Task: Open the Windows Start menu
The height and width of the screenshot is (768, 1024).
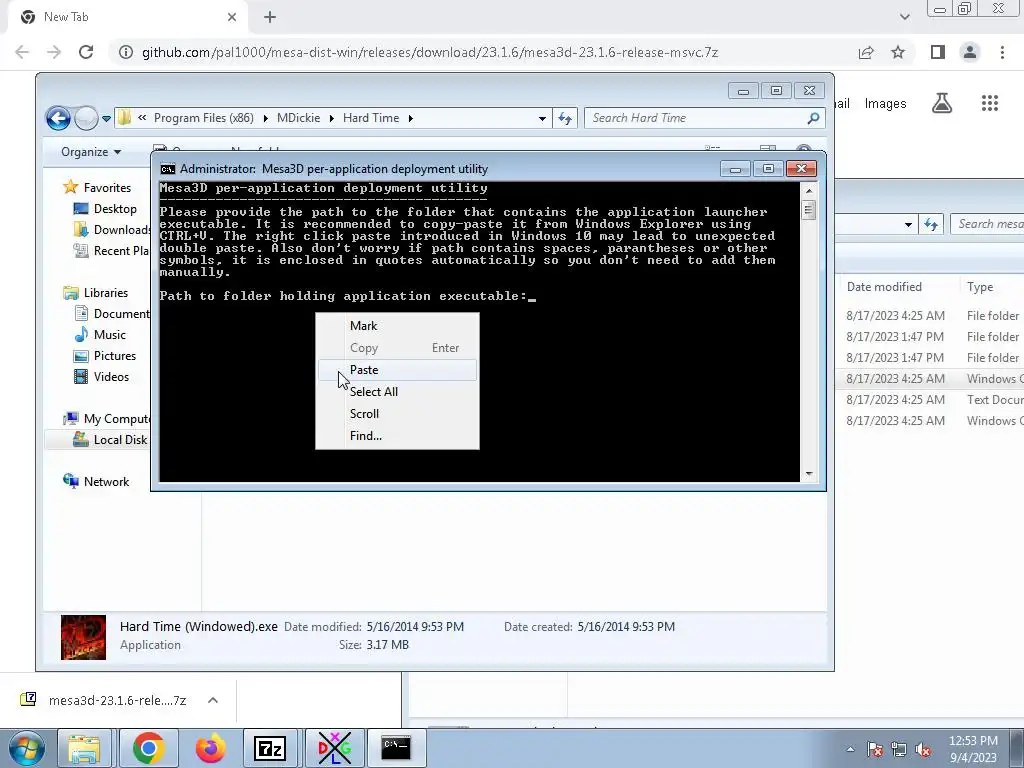Action: click(25, 748)
